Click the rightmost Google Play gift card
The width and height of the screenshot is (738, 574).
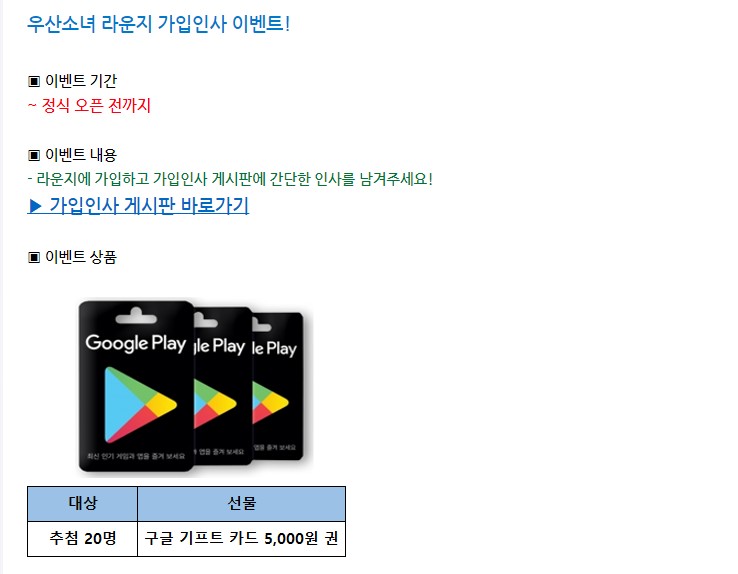pos(278,386)
